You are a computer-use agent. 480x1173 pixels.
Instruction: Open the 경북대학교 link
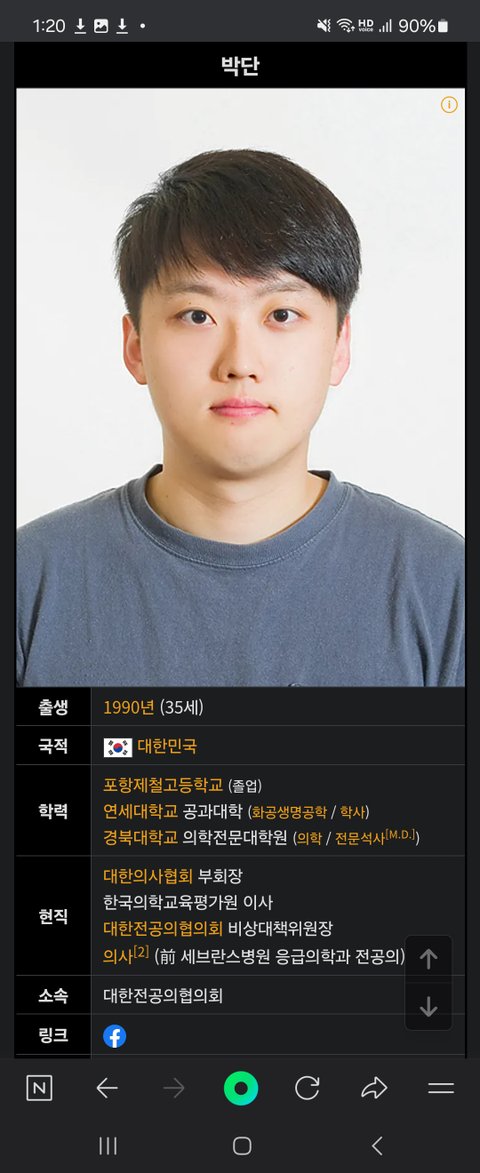coord(141,837)
